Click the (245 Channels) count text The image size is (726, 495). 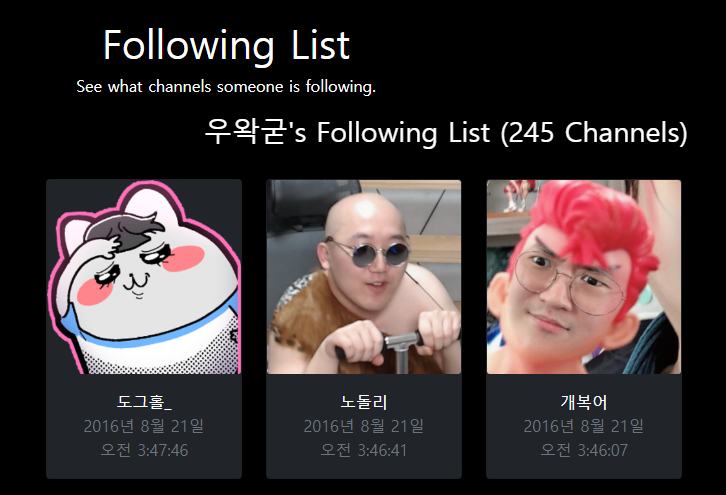click(x=594, y=133)
